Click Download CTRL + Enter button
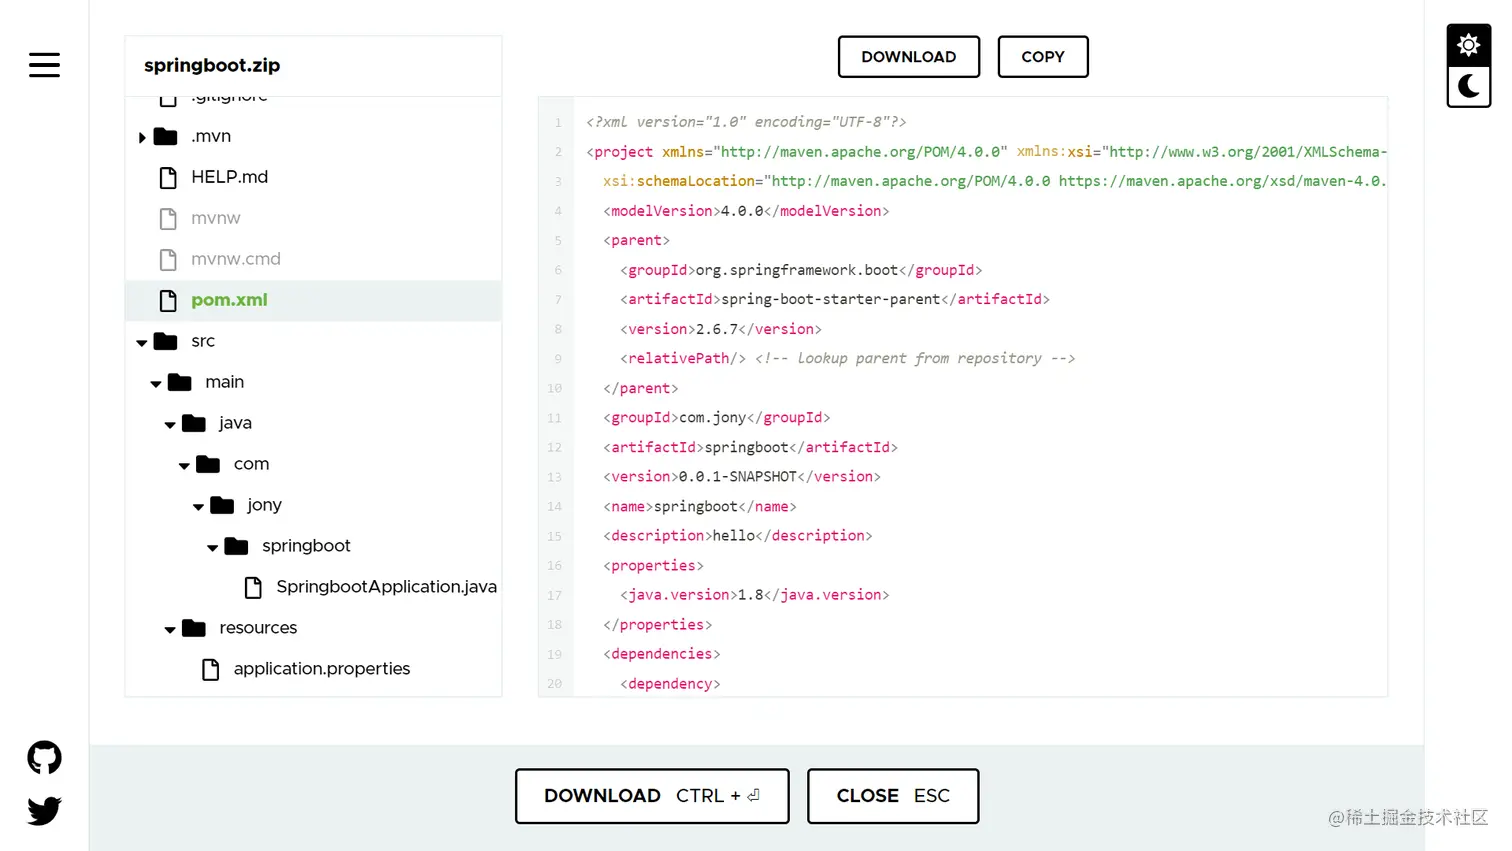Image resolution: width=1512 pixels, height=851 pixels. [x=652, y=796]
